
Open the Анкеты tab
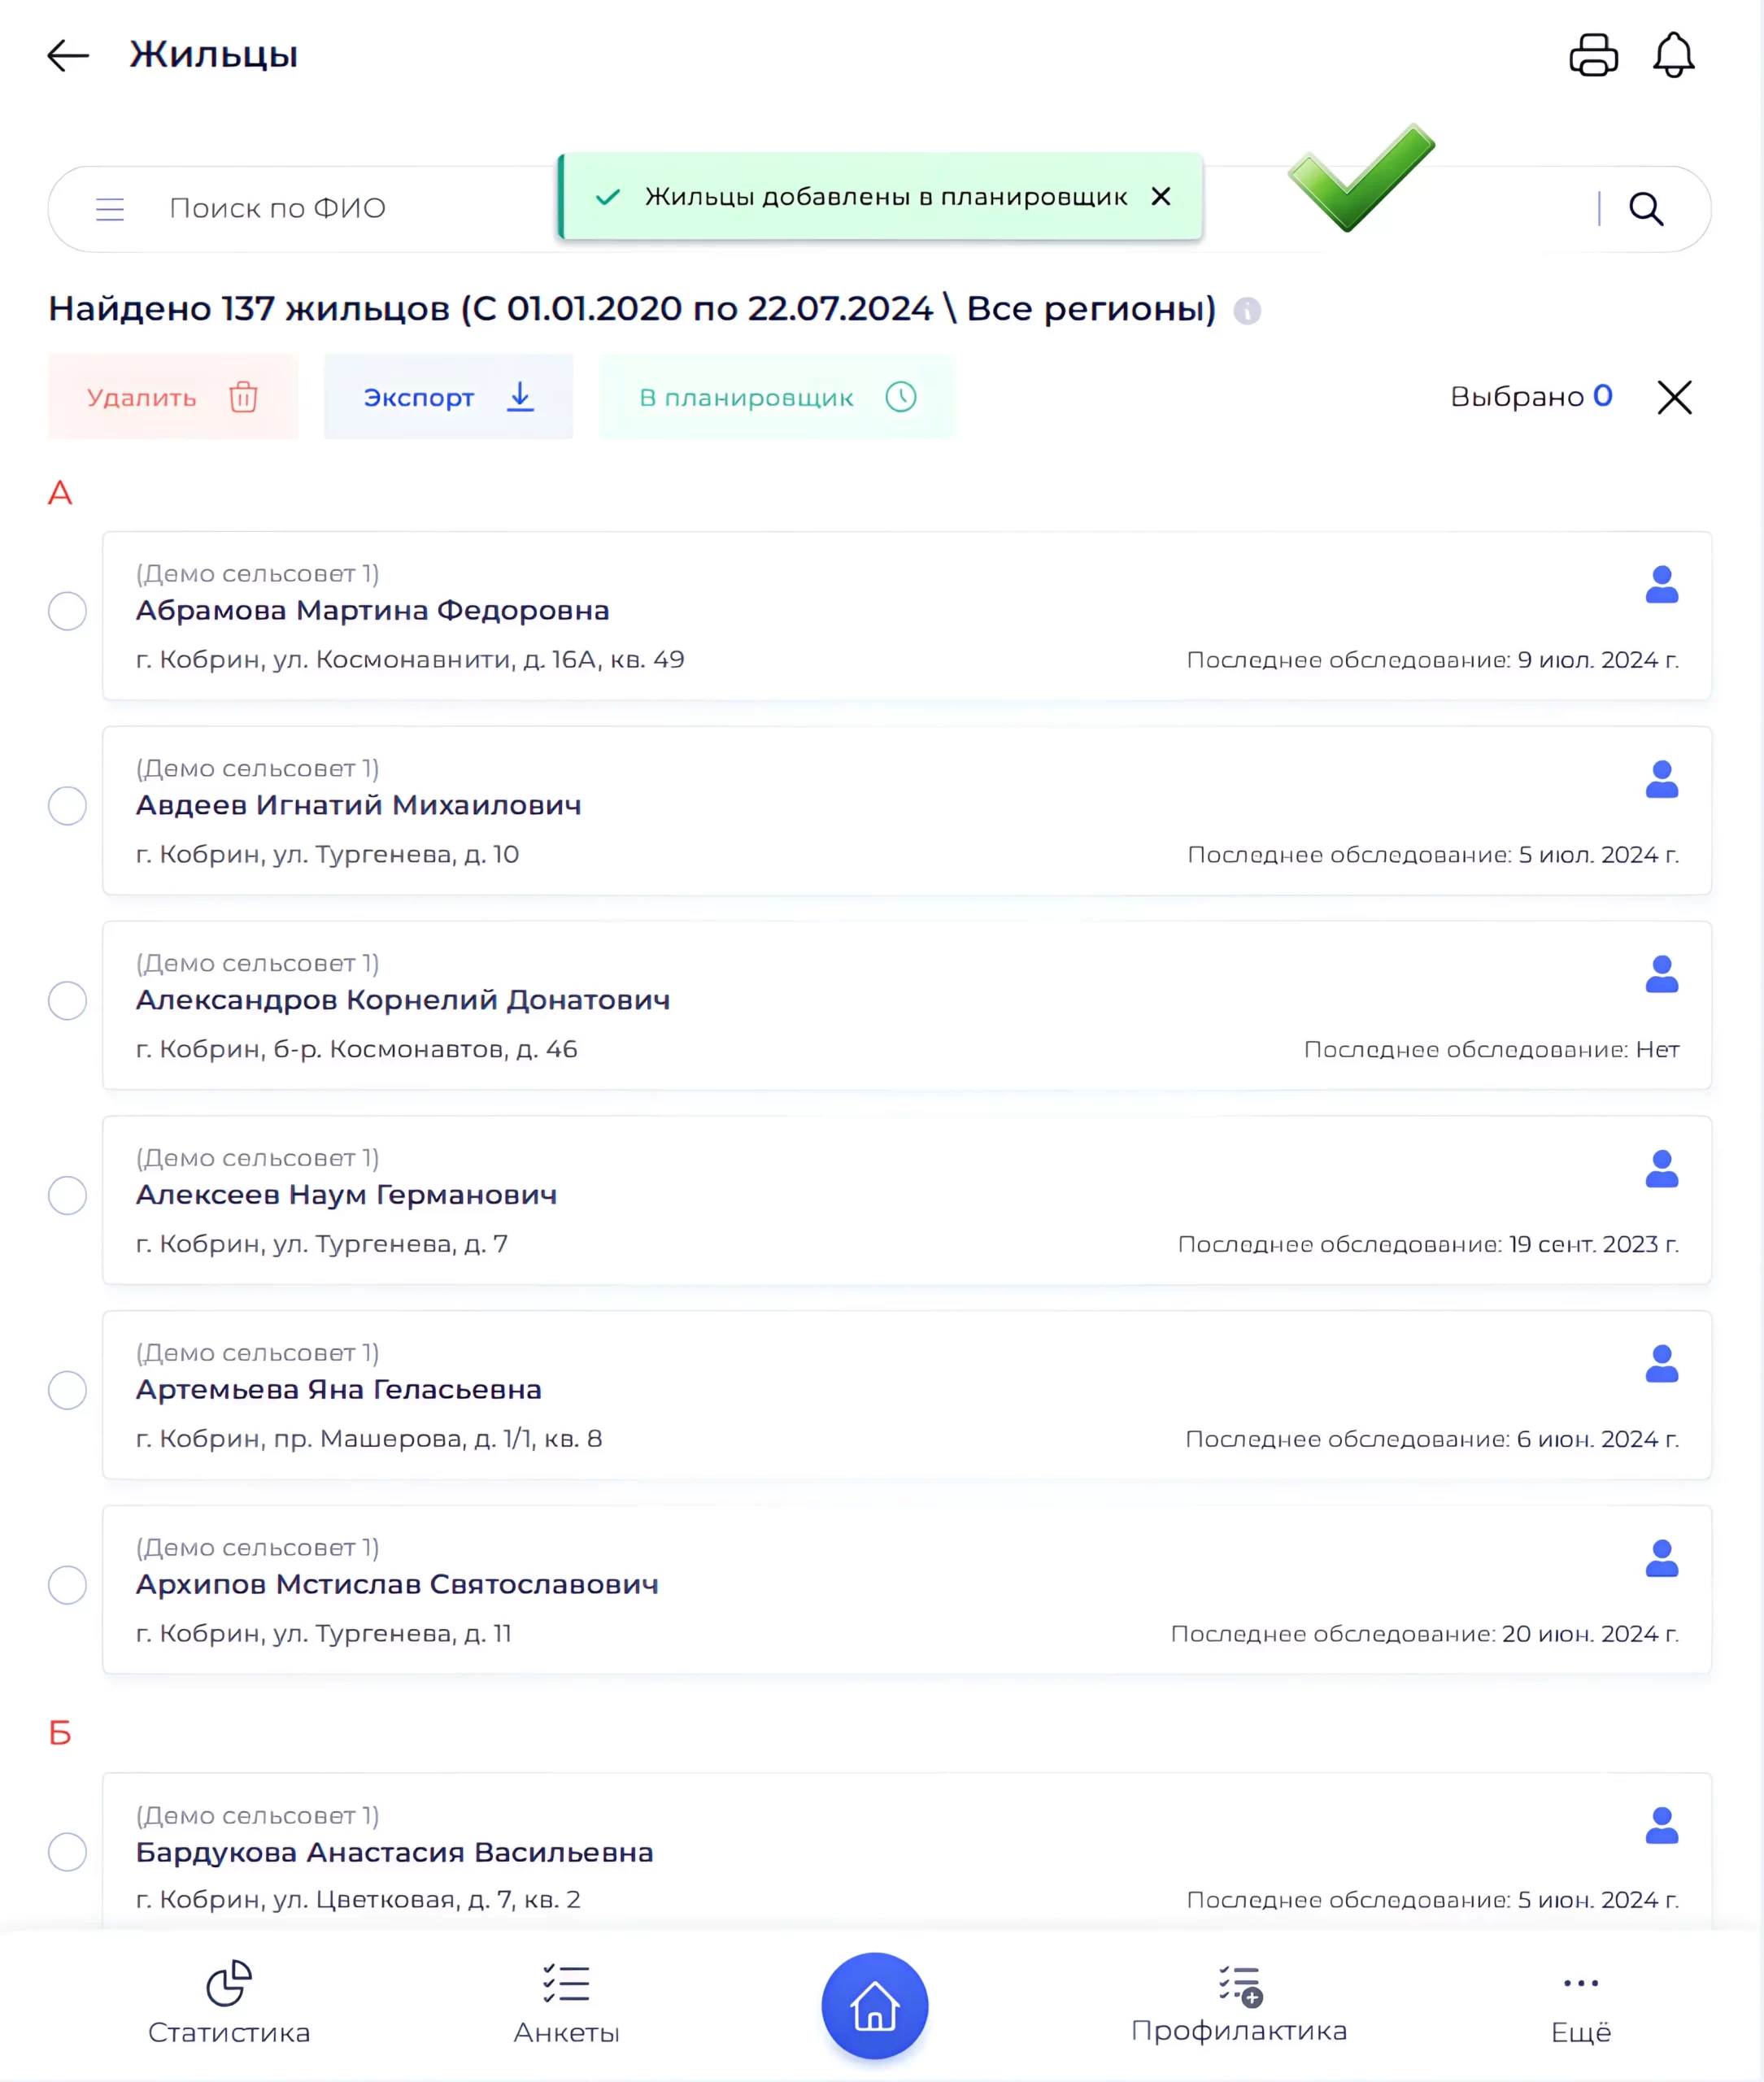pyautogui.click(x=566, y=2003)
